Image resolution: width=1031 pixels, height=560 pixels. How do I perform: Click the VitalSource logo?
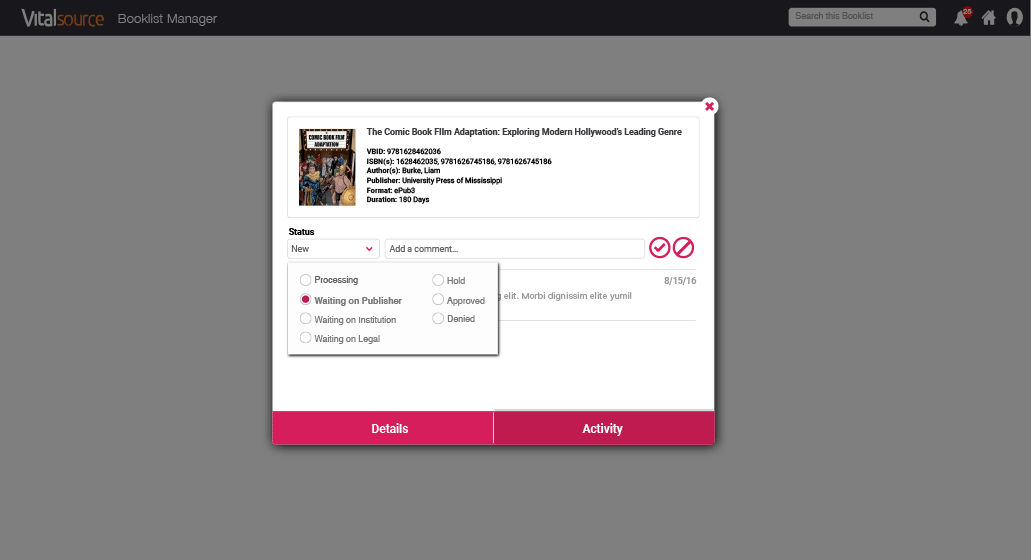(x=62, y=18)
